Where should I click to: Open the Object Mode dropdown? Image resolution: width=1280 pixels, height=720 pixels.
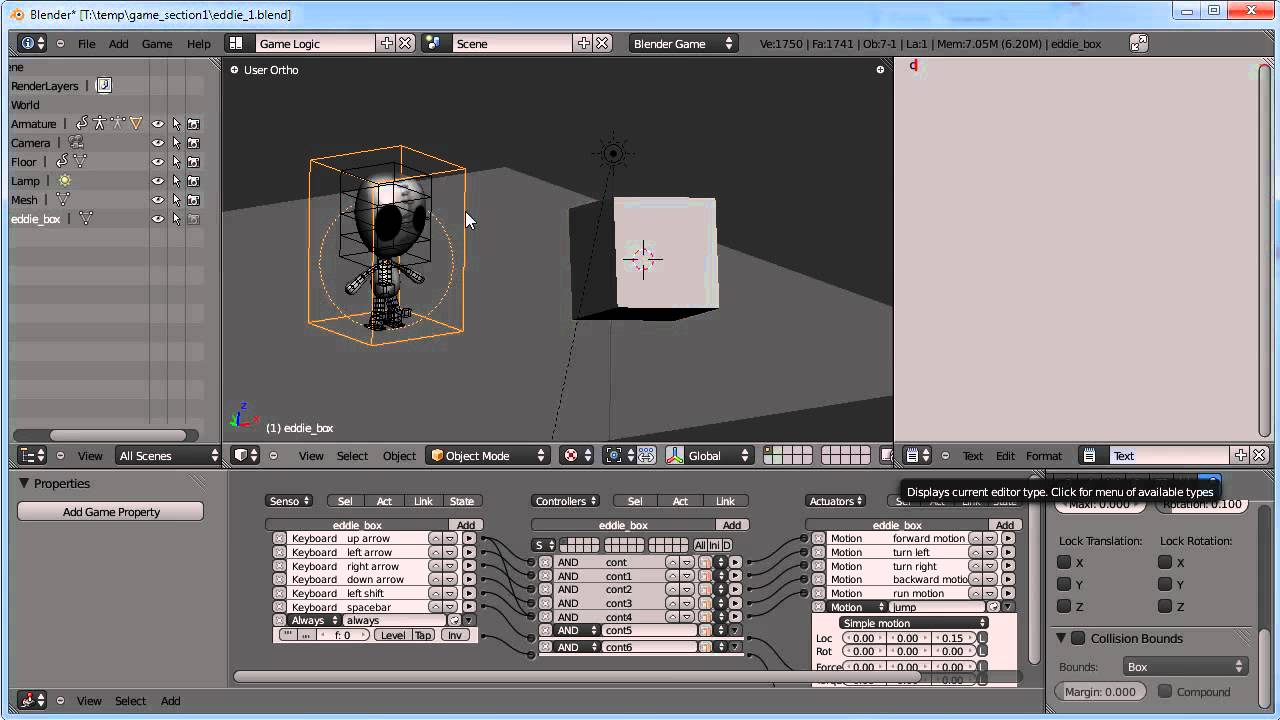pos(488,455)
